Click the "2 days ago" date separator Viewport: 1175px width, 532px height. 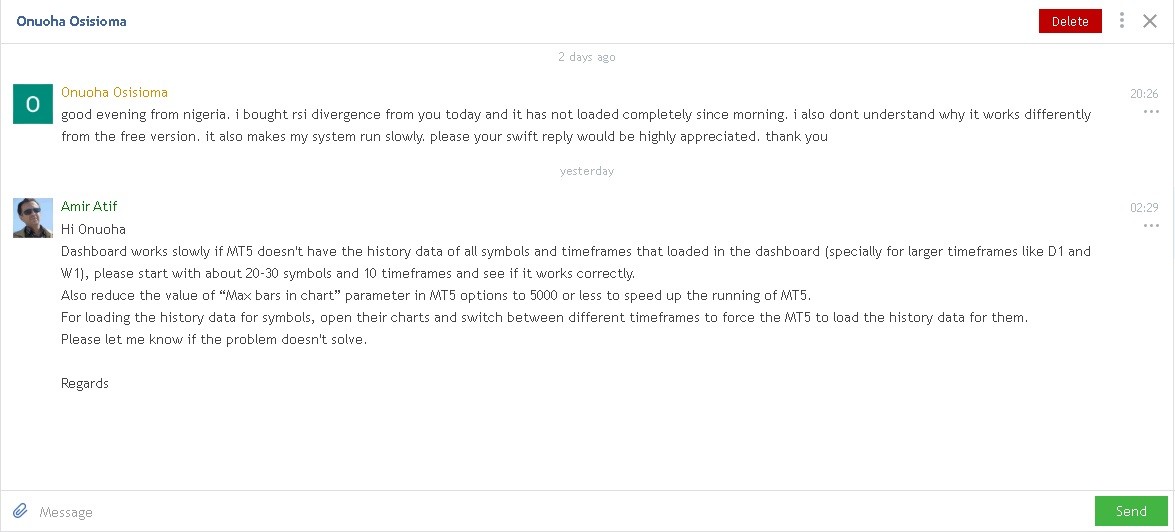pos(587,57)
